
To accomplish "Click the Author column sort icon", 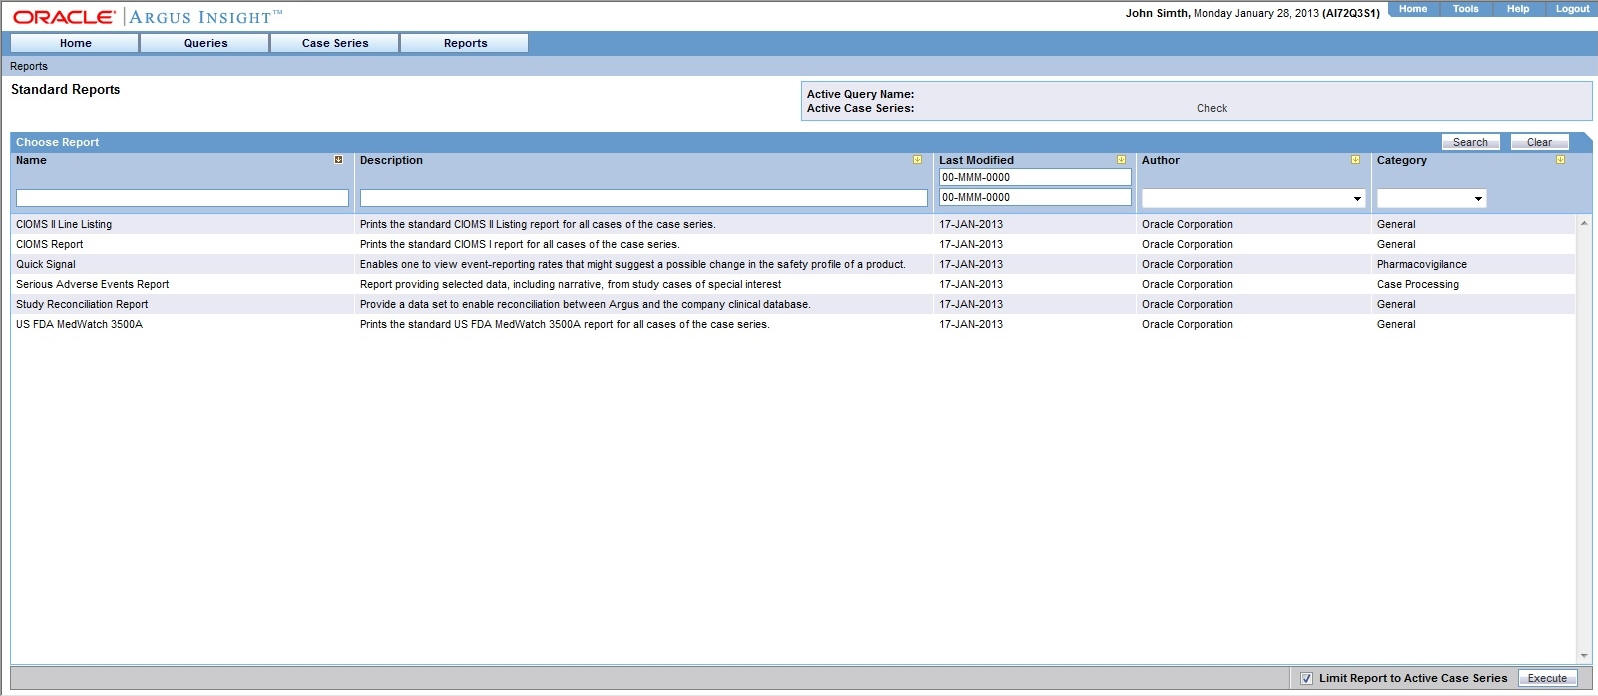I will [x=1355, y=160].
